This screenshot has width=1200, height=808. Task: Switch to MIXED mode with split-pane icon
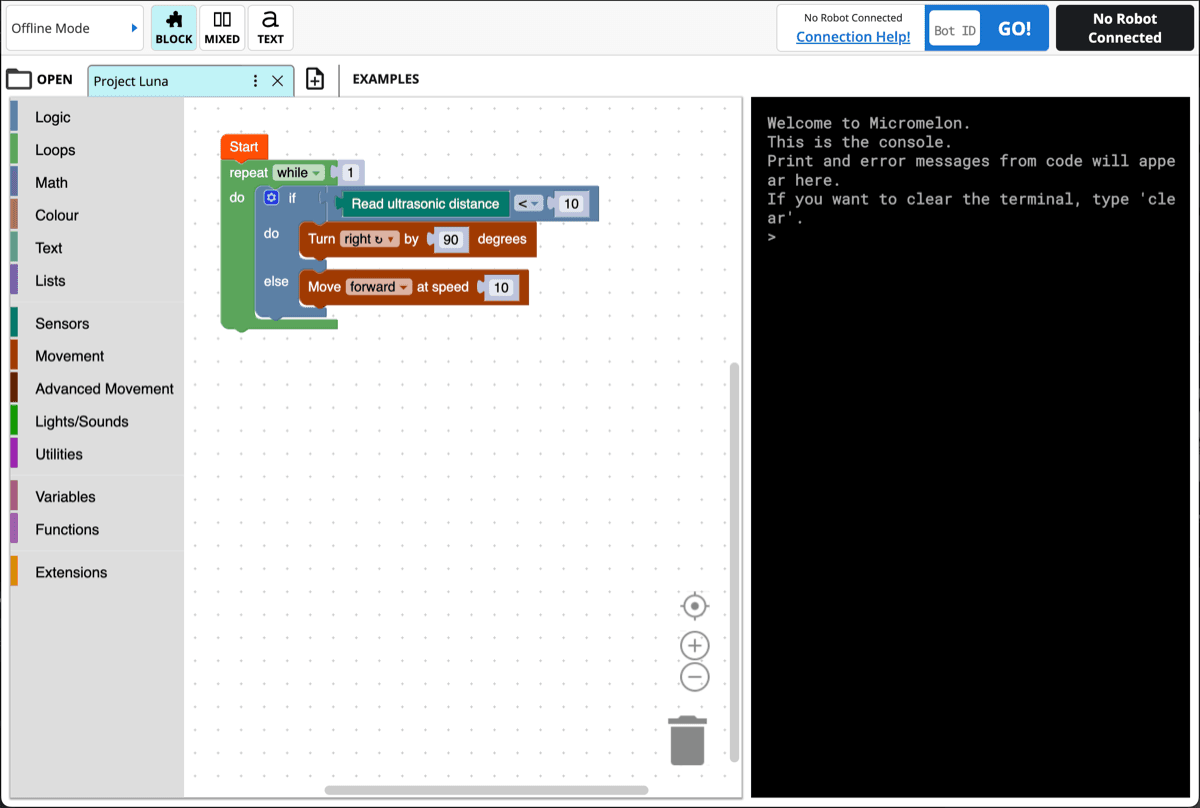[x=221, y=27]
